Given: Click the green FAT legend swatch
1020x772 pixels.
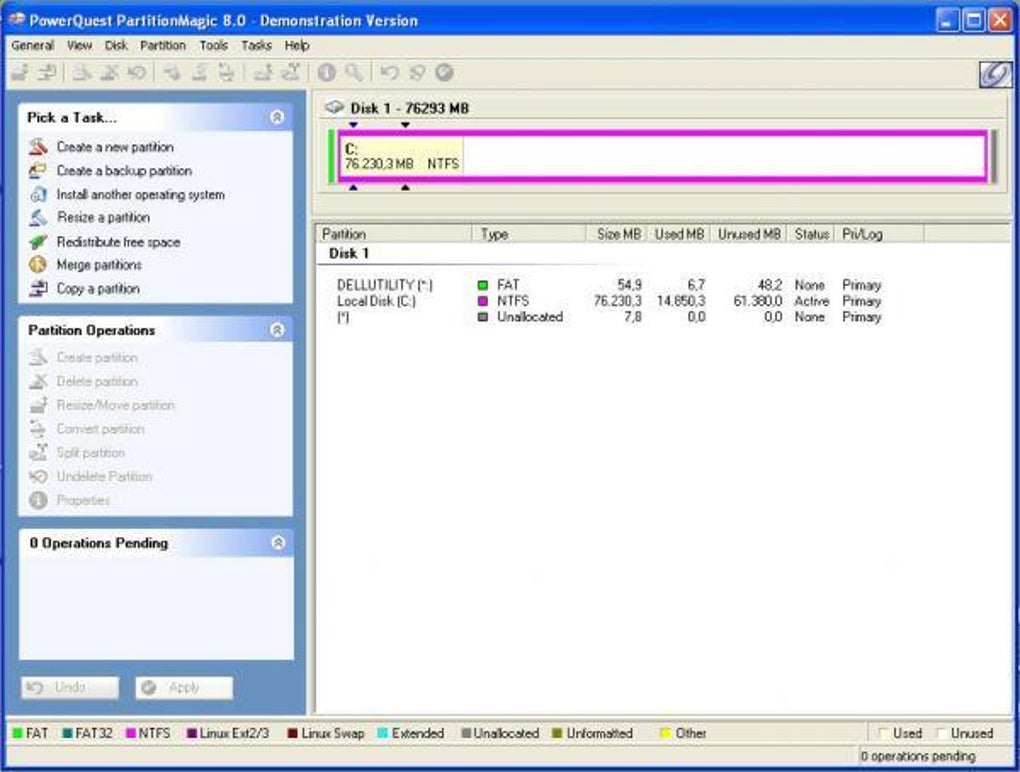Looking at the screenshot, I should pyautogui.click(x=18, y=734).
